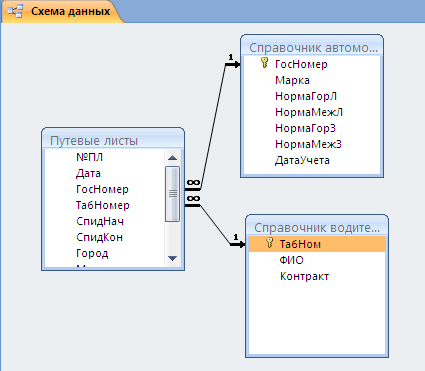Click the key icon next to ТабНом
Screen dimensions: 425x371
(269, 243)
